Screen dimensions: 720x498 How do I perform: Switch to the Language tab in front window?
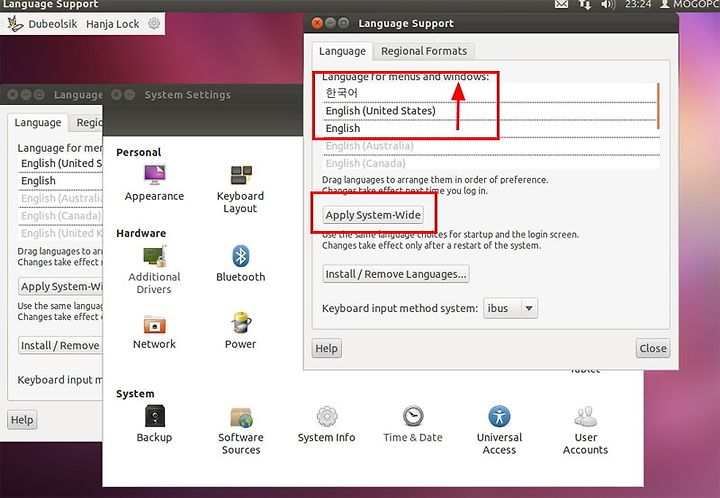[x=343, y=51]
